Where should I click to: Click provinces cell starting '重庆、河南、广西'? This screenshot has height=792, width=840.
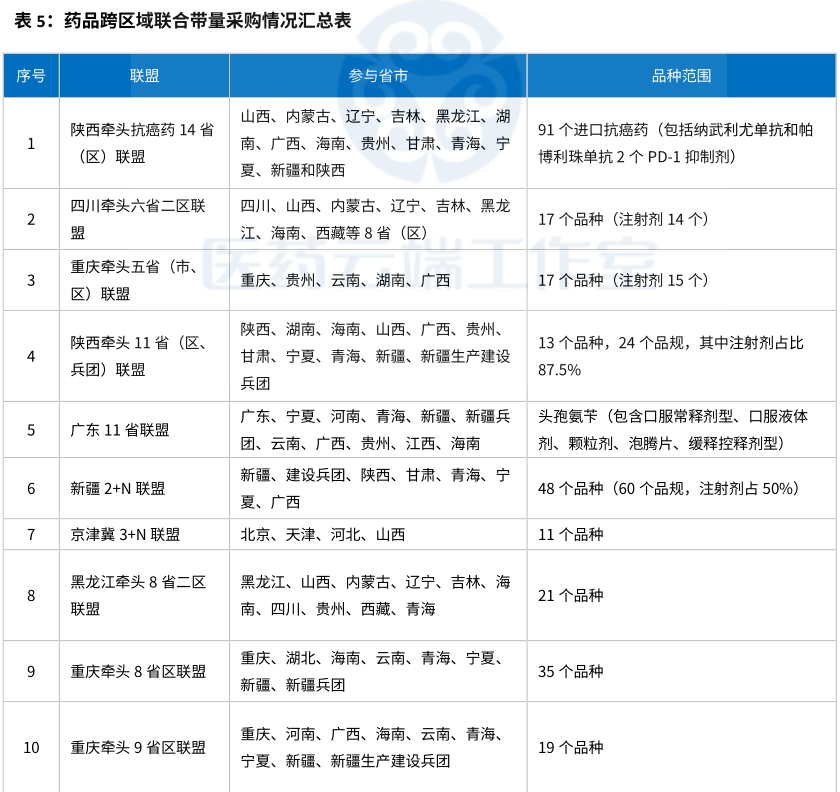(378, 748)
